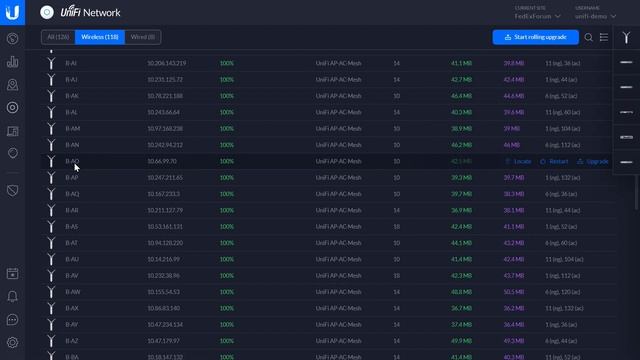The width and height of the screenshot is (640, 360).
Task: Select the Wireless (118) tab
Action: [100, 37]
